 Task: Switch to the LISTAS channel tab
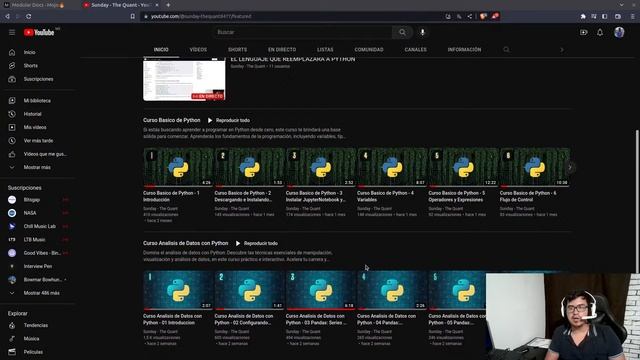pos(325,49)
